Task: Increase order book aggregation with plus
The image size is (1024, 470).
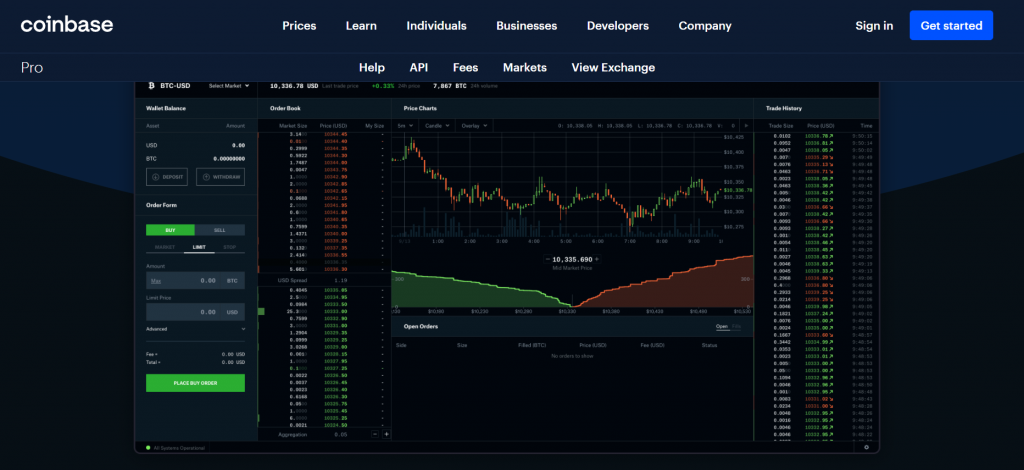Action: point(387,434)
